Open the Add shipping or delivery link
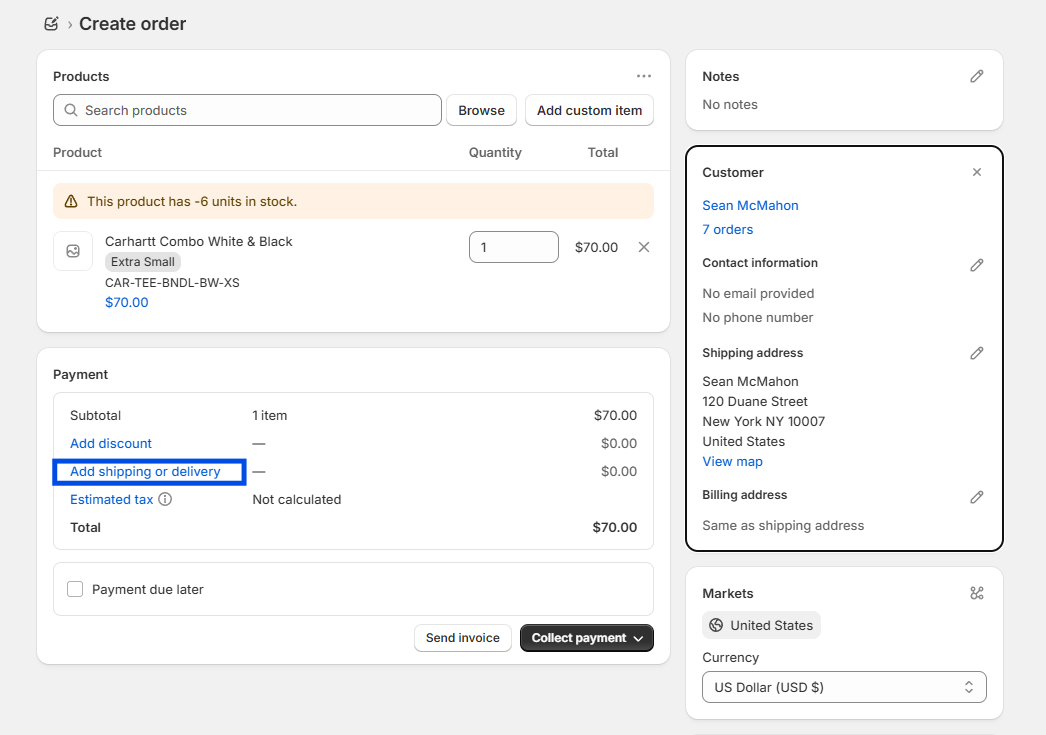 point(145,471)
